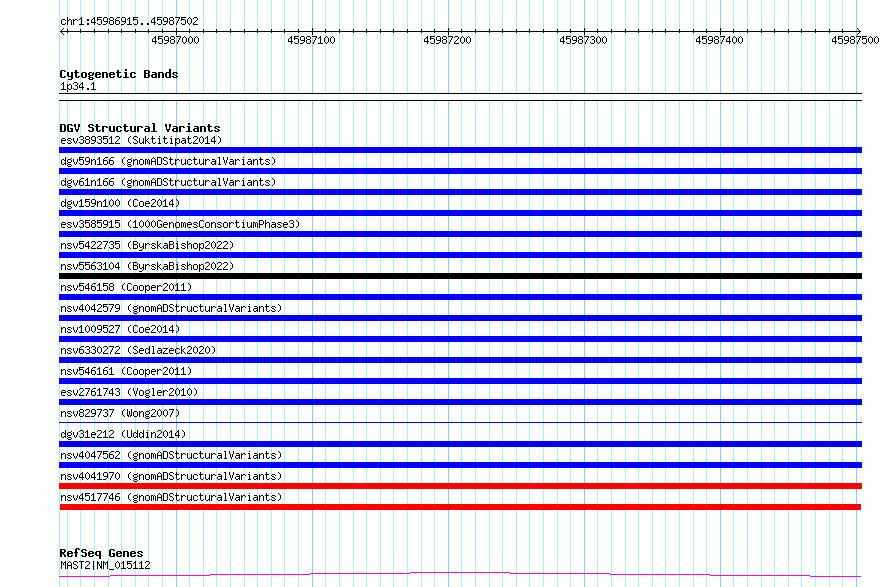Click the blue bar under nsv6330272
Screen dimensions: 890x587
click(460, 360)
